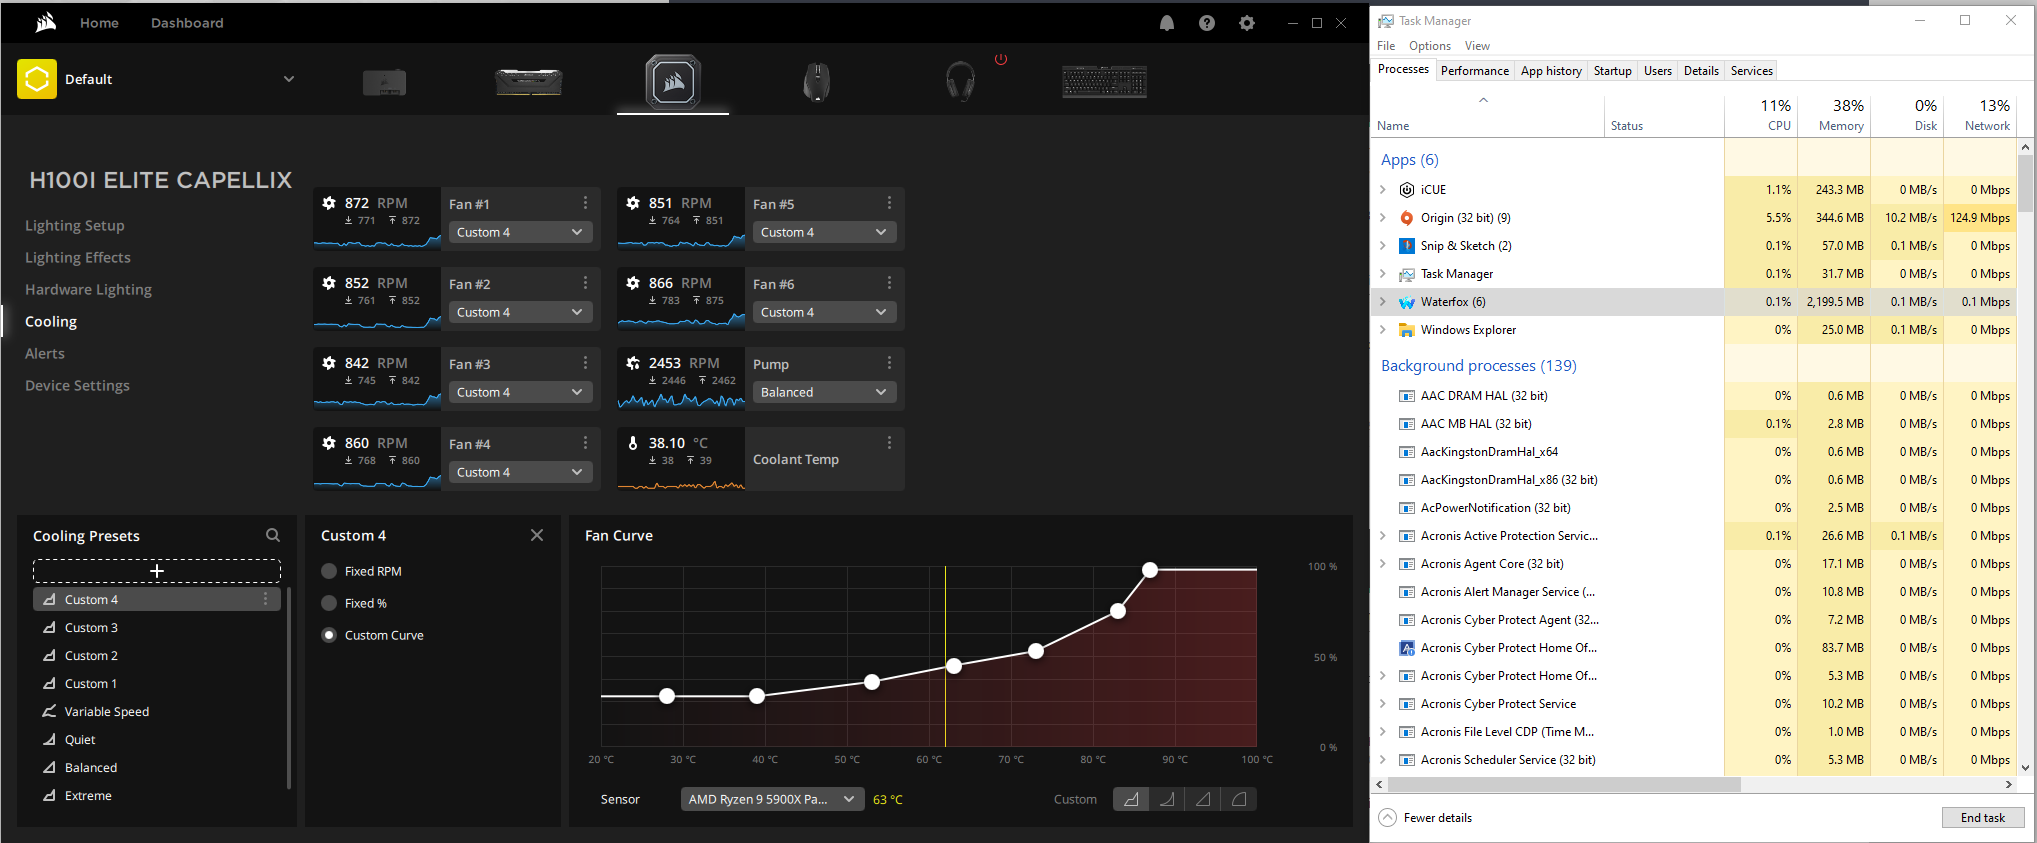Open Fan #1 preset dropdown

(520, 232)
